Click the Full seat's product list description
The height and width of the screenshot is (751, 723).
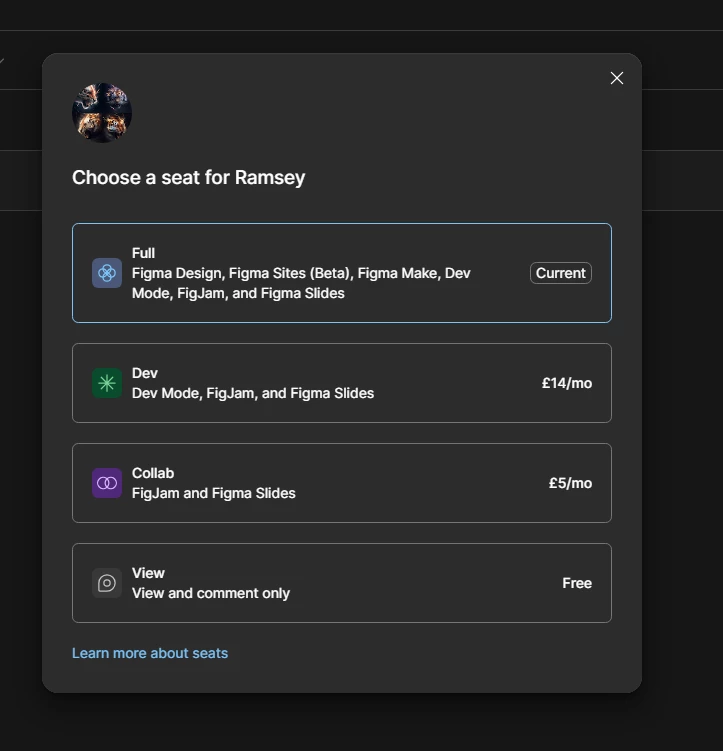click(x=300, y=283)
